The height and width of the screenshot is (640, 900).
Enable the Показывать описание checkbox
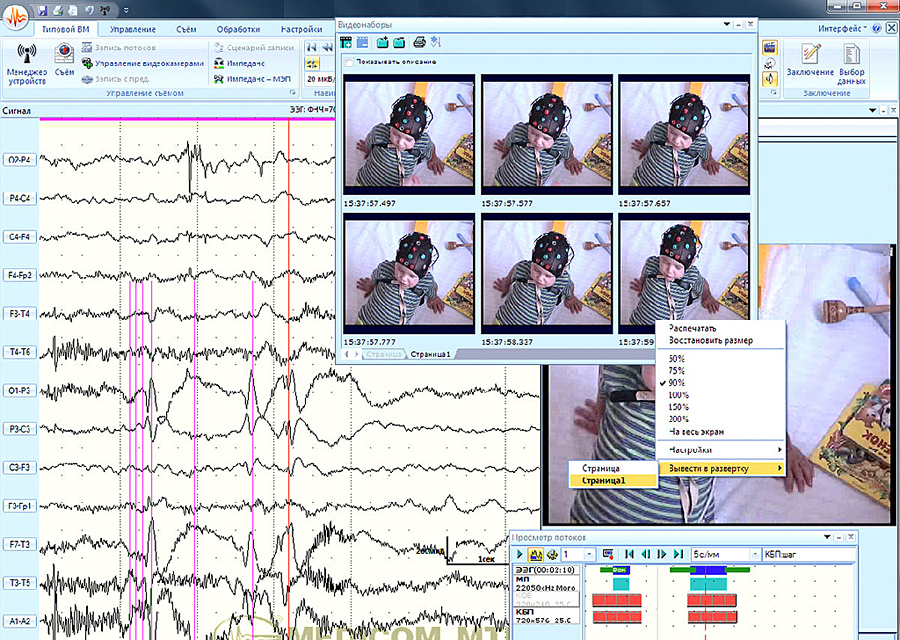pos(349,62)
